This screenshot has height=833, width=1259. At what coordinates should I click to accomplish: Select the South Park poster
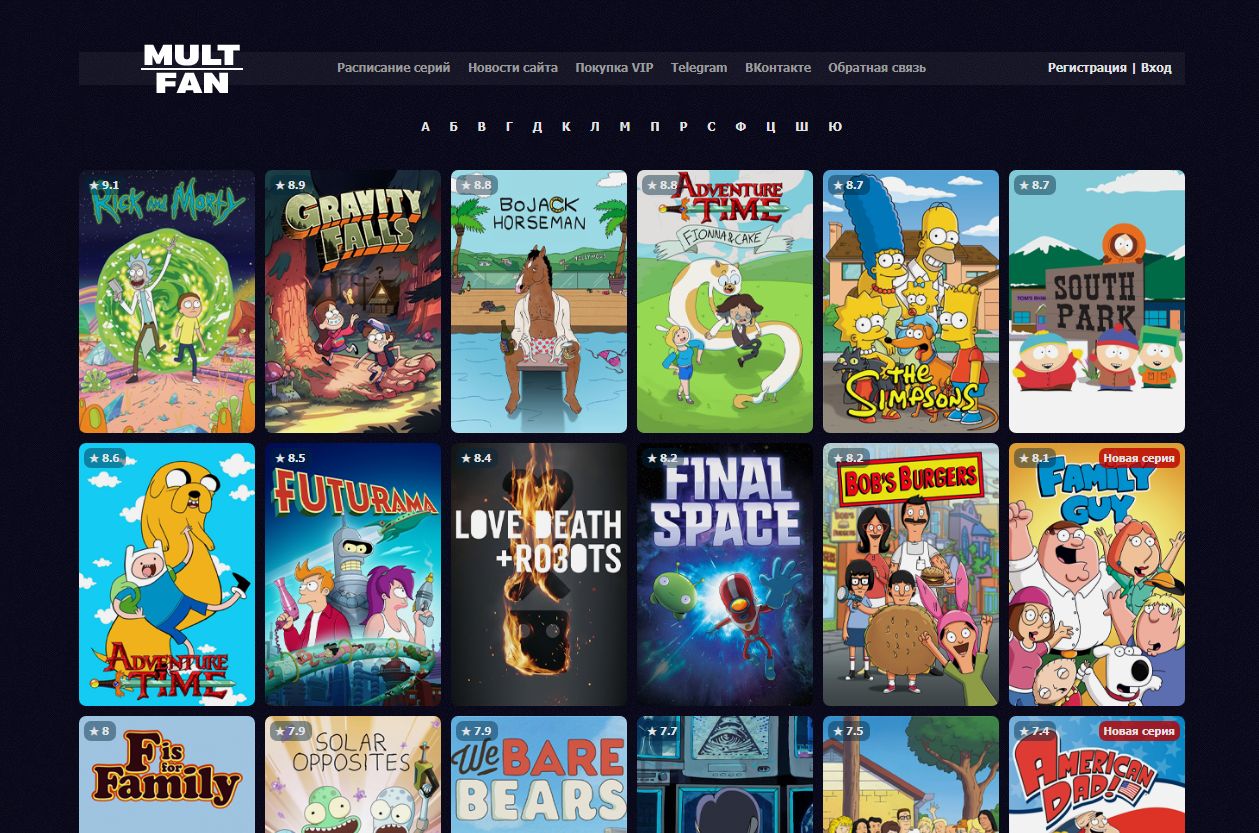coord(1097,301)
